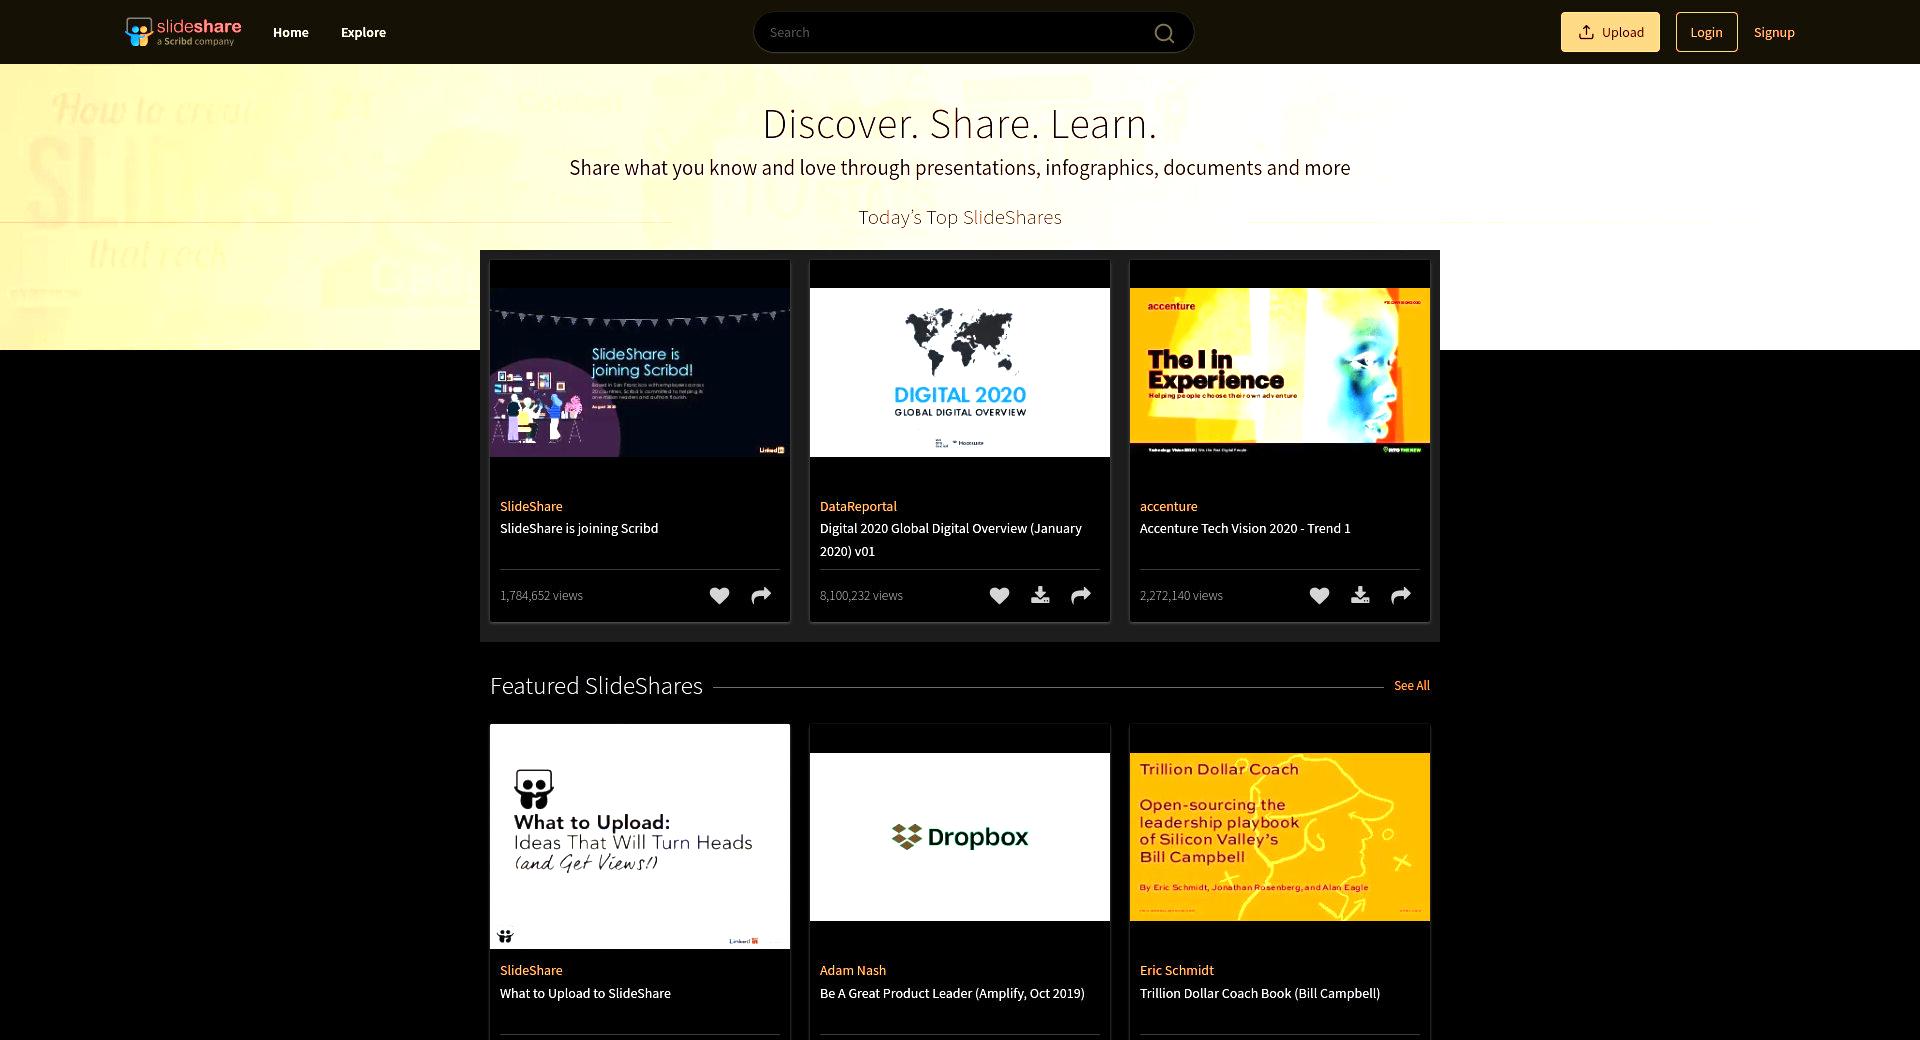Open the SlideShare is joining Scribd thumbnail
1920x1040 pixels.
(x=640, y=372)
